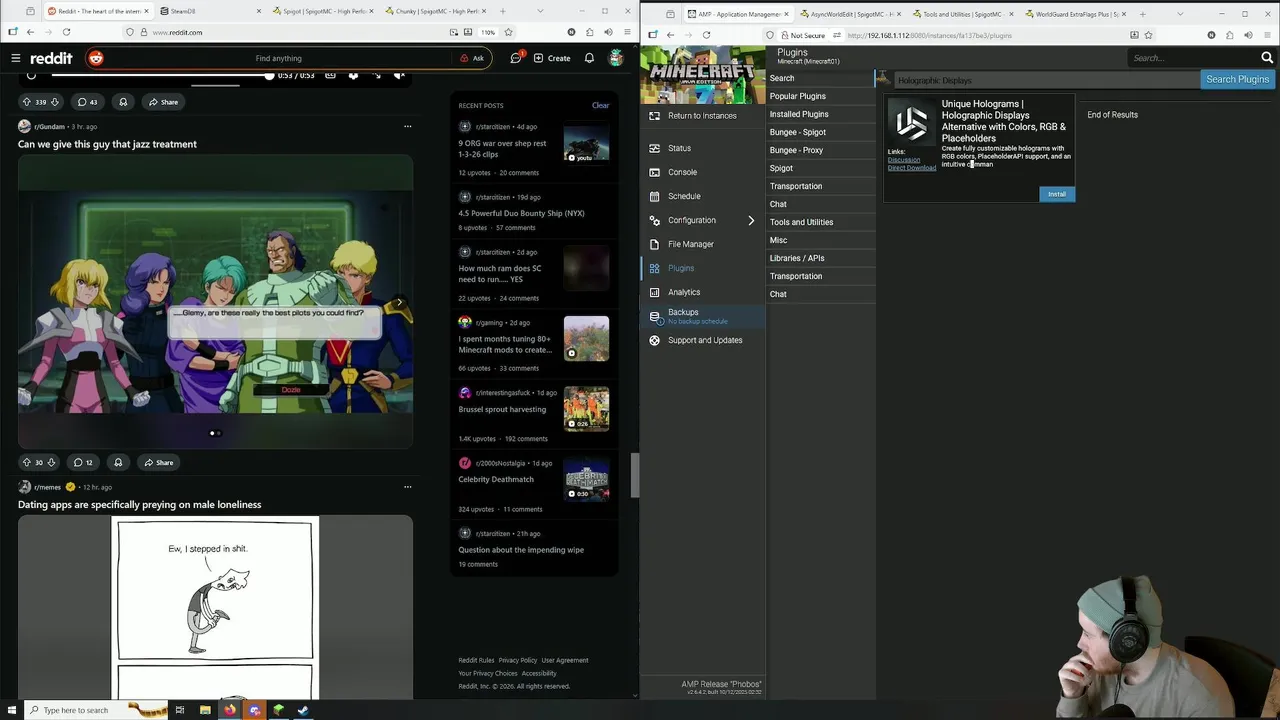Return to Instances in AMP sidebar
1280x720 pixels.
click(702, 115)
